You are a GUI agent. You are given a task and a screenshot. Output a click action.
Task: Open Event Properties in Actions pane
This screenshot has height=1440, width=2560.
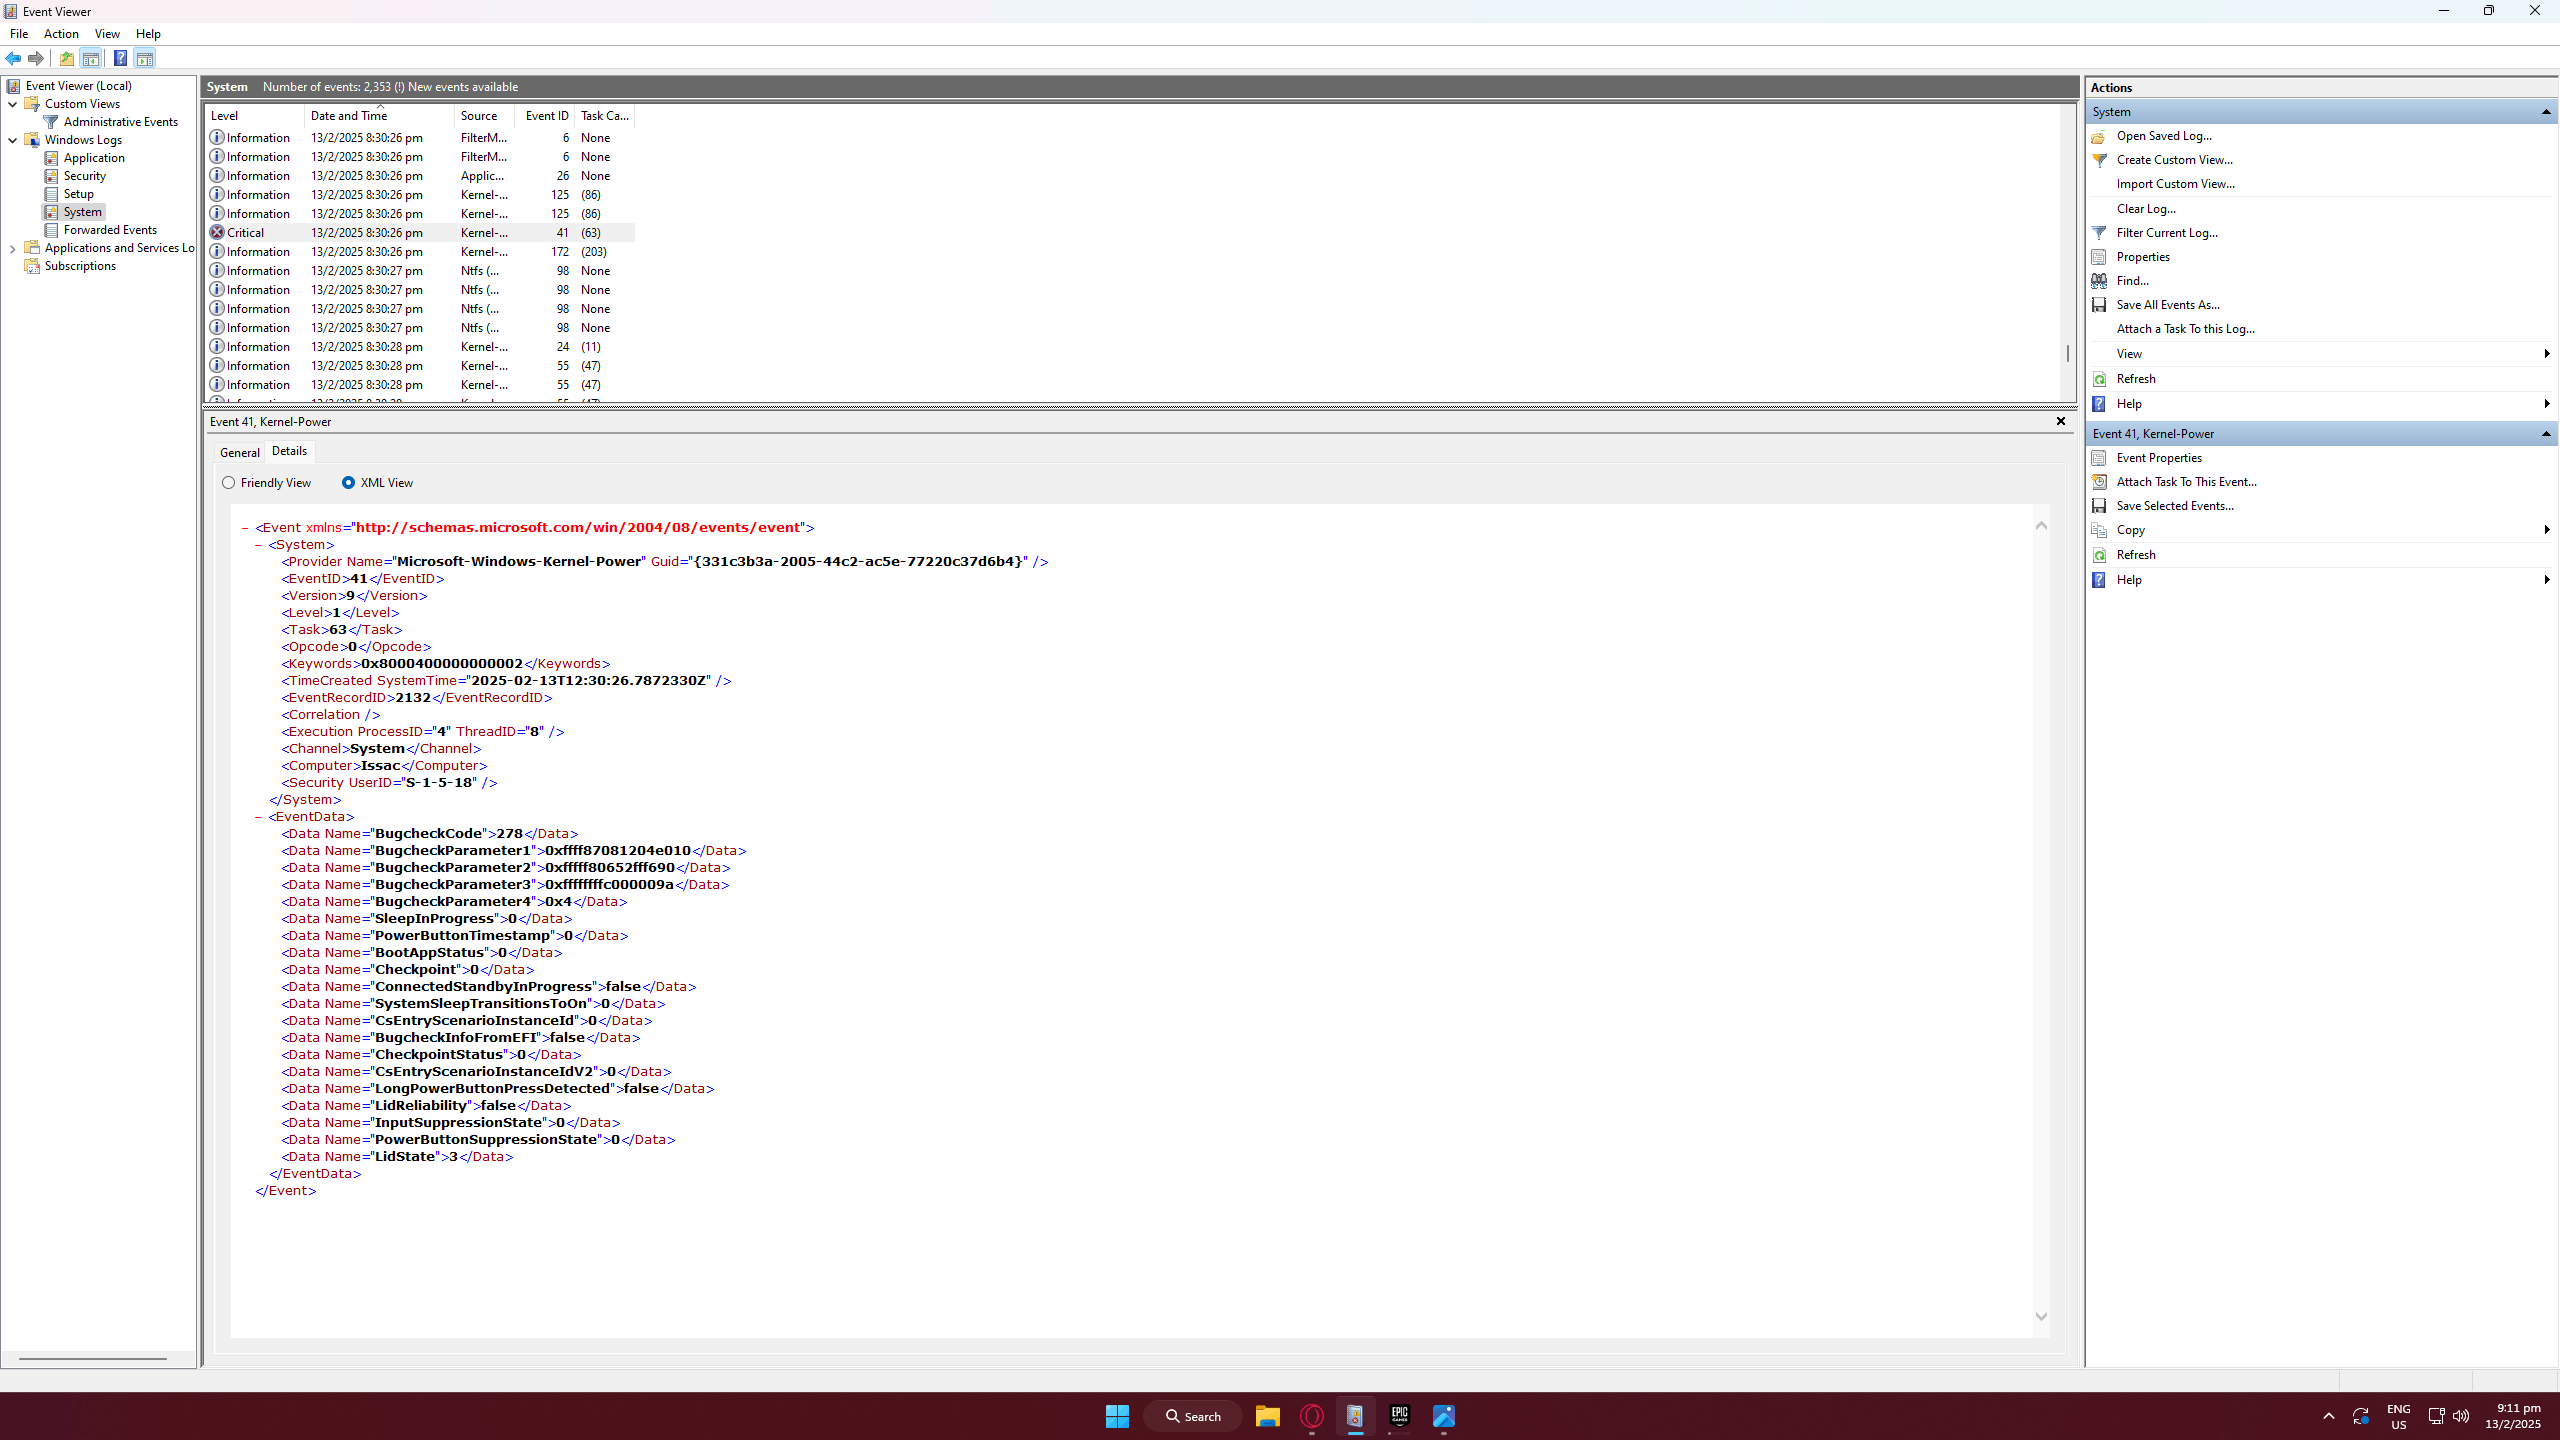click(x=2158, y=458)
